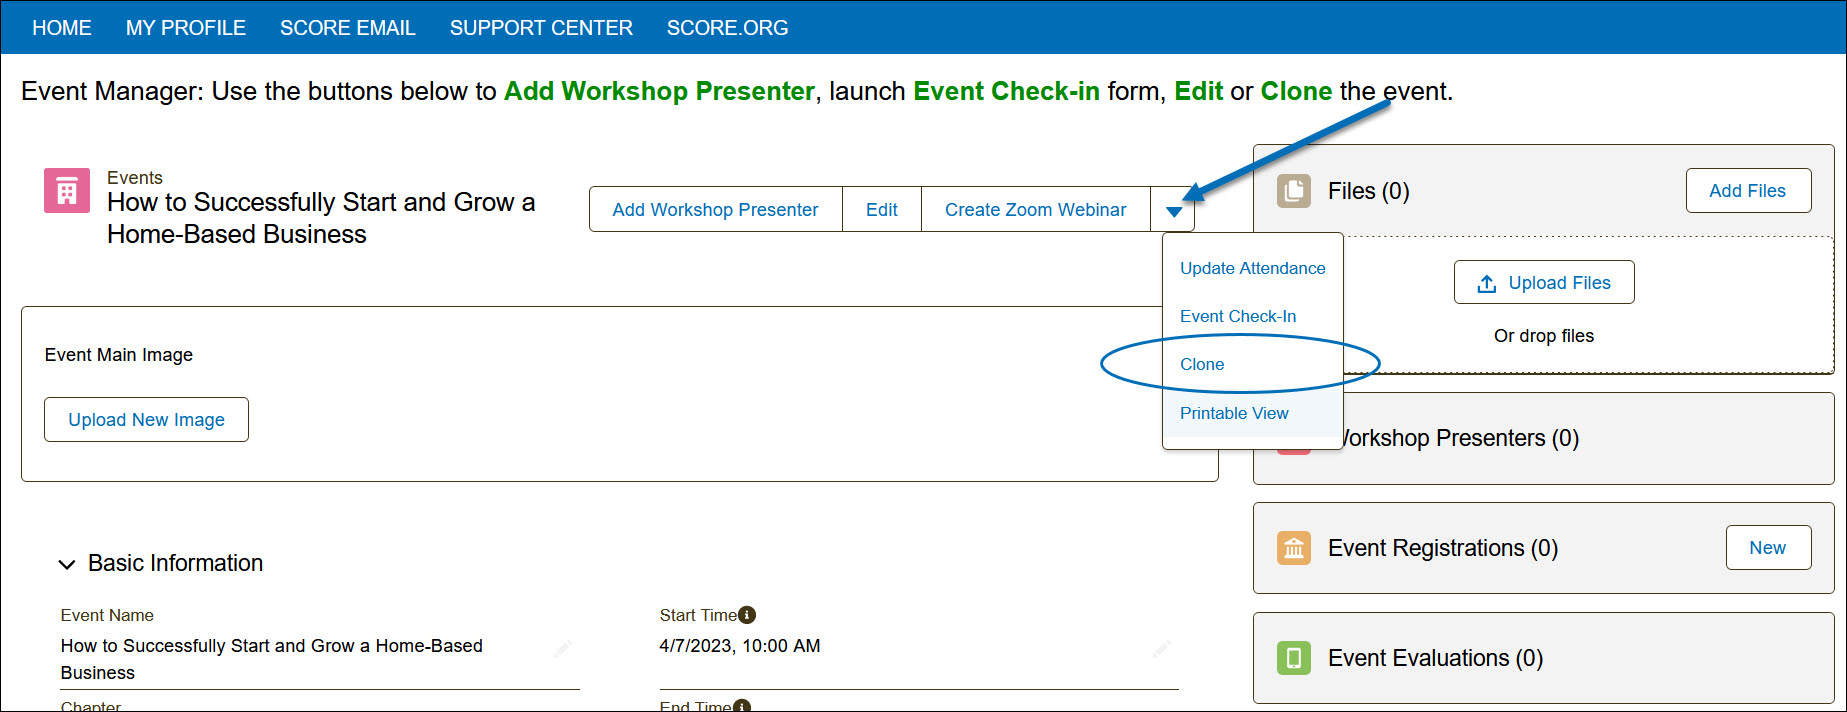This screenshot has width=1847, height=712.
Task: Click the Start Time info icon
Action: tap(747, 615)
